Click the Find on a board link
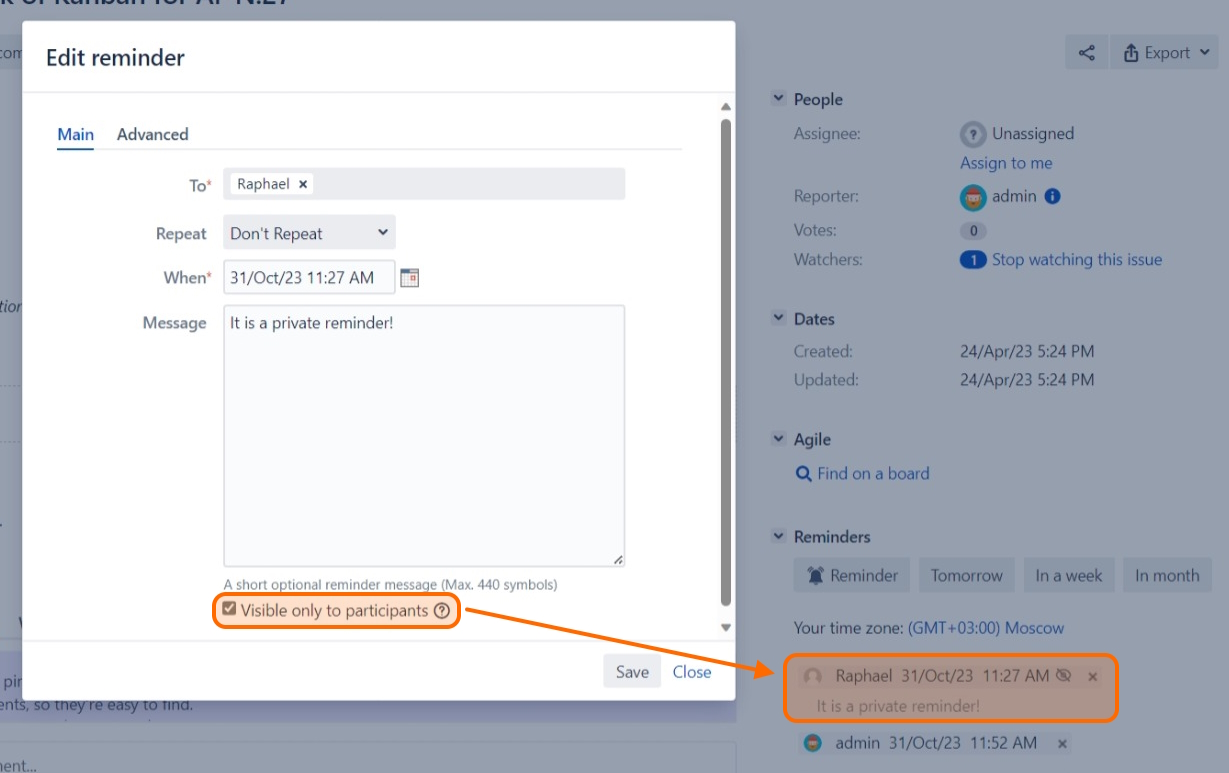This screenshot has width=1229, height=773. click(872, 474)
